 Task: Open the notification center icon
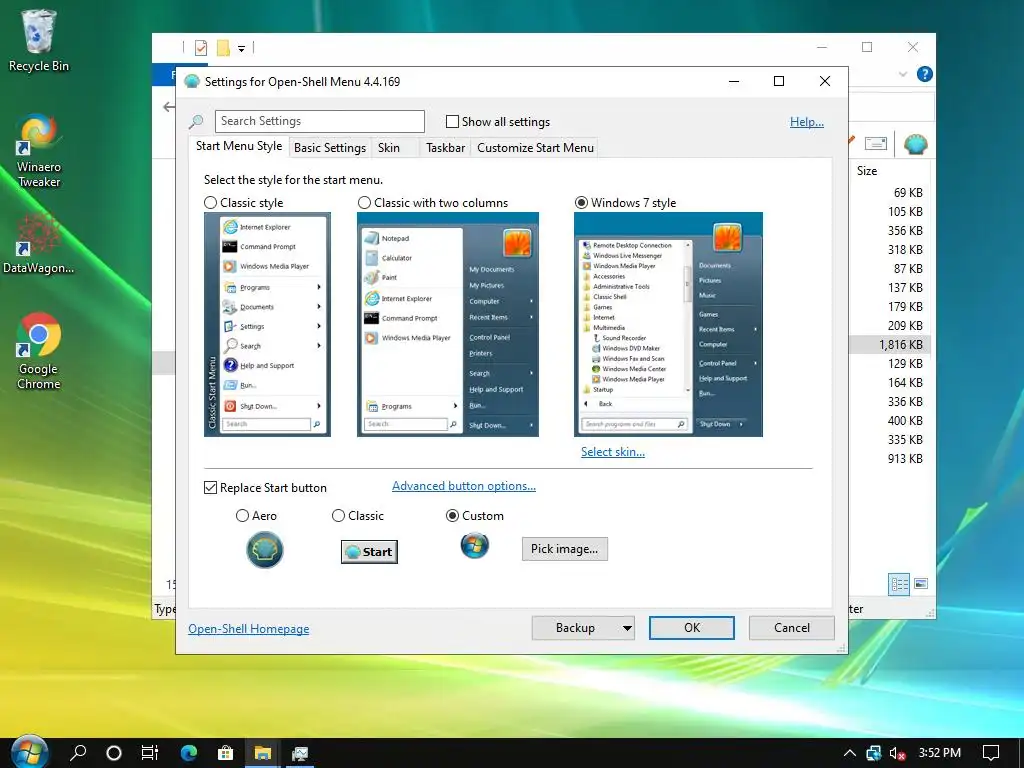click(991, 753)
